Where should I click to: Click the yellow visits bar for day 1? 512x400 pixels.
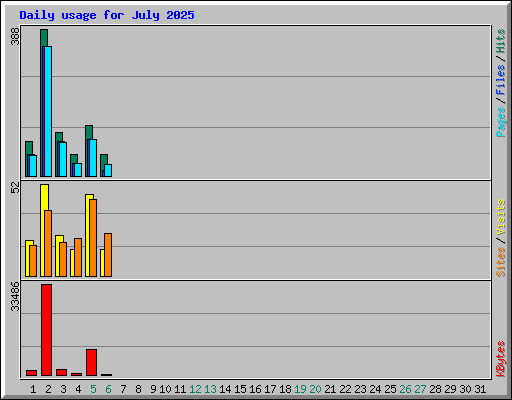(x=27, y=258)
